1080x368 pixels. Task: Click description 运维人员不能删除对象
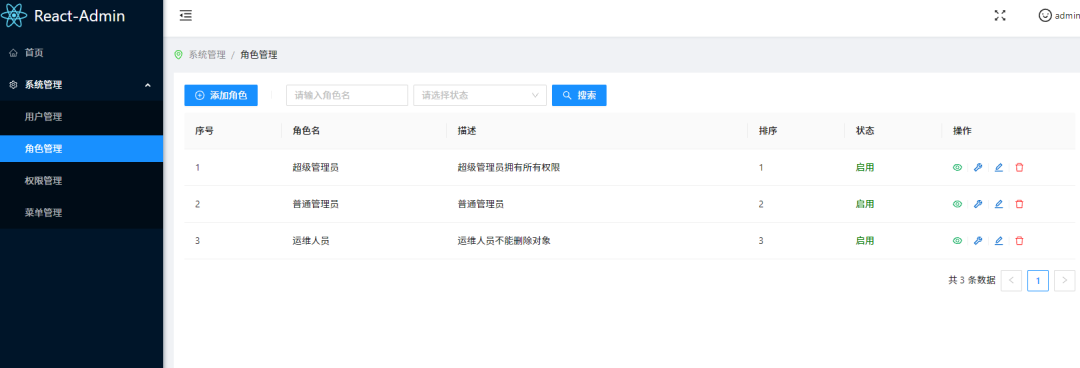pyautogui.click(x=504, y=241)
